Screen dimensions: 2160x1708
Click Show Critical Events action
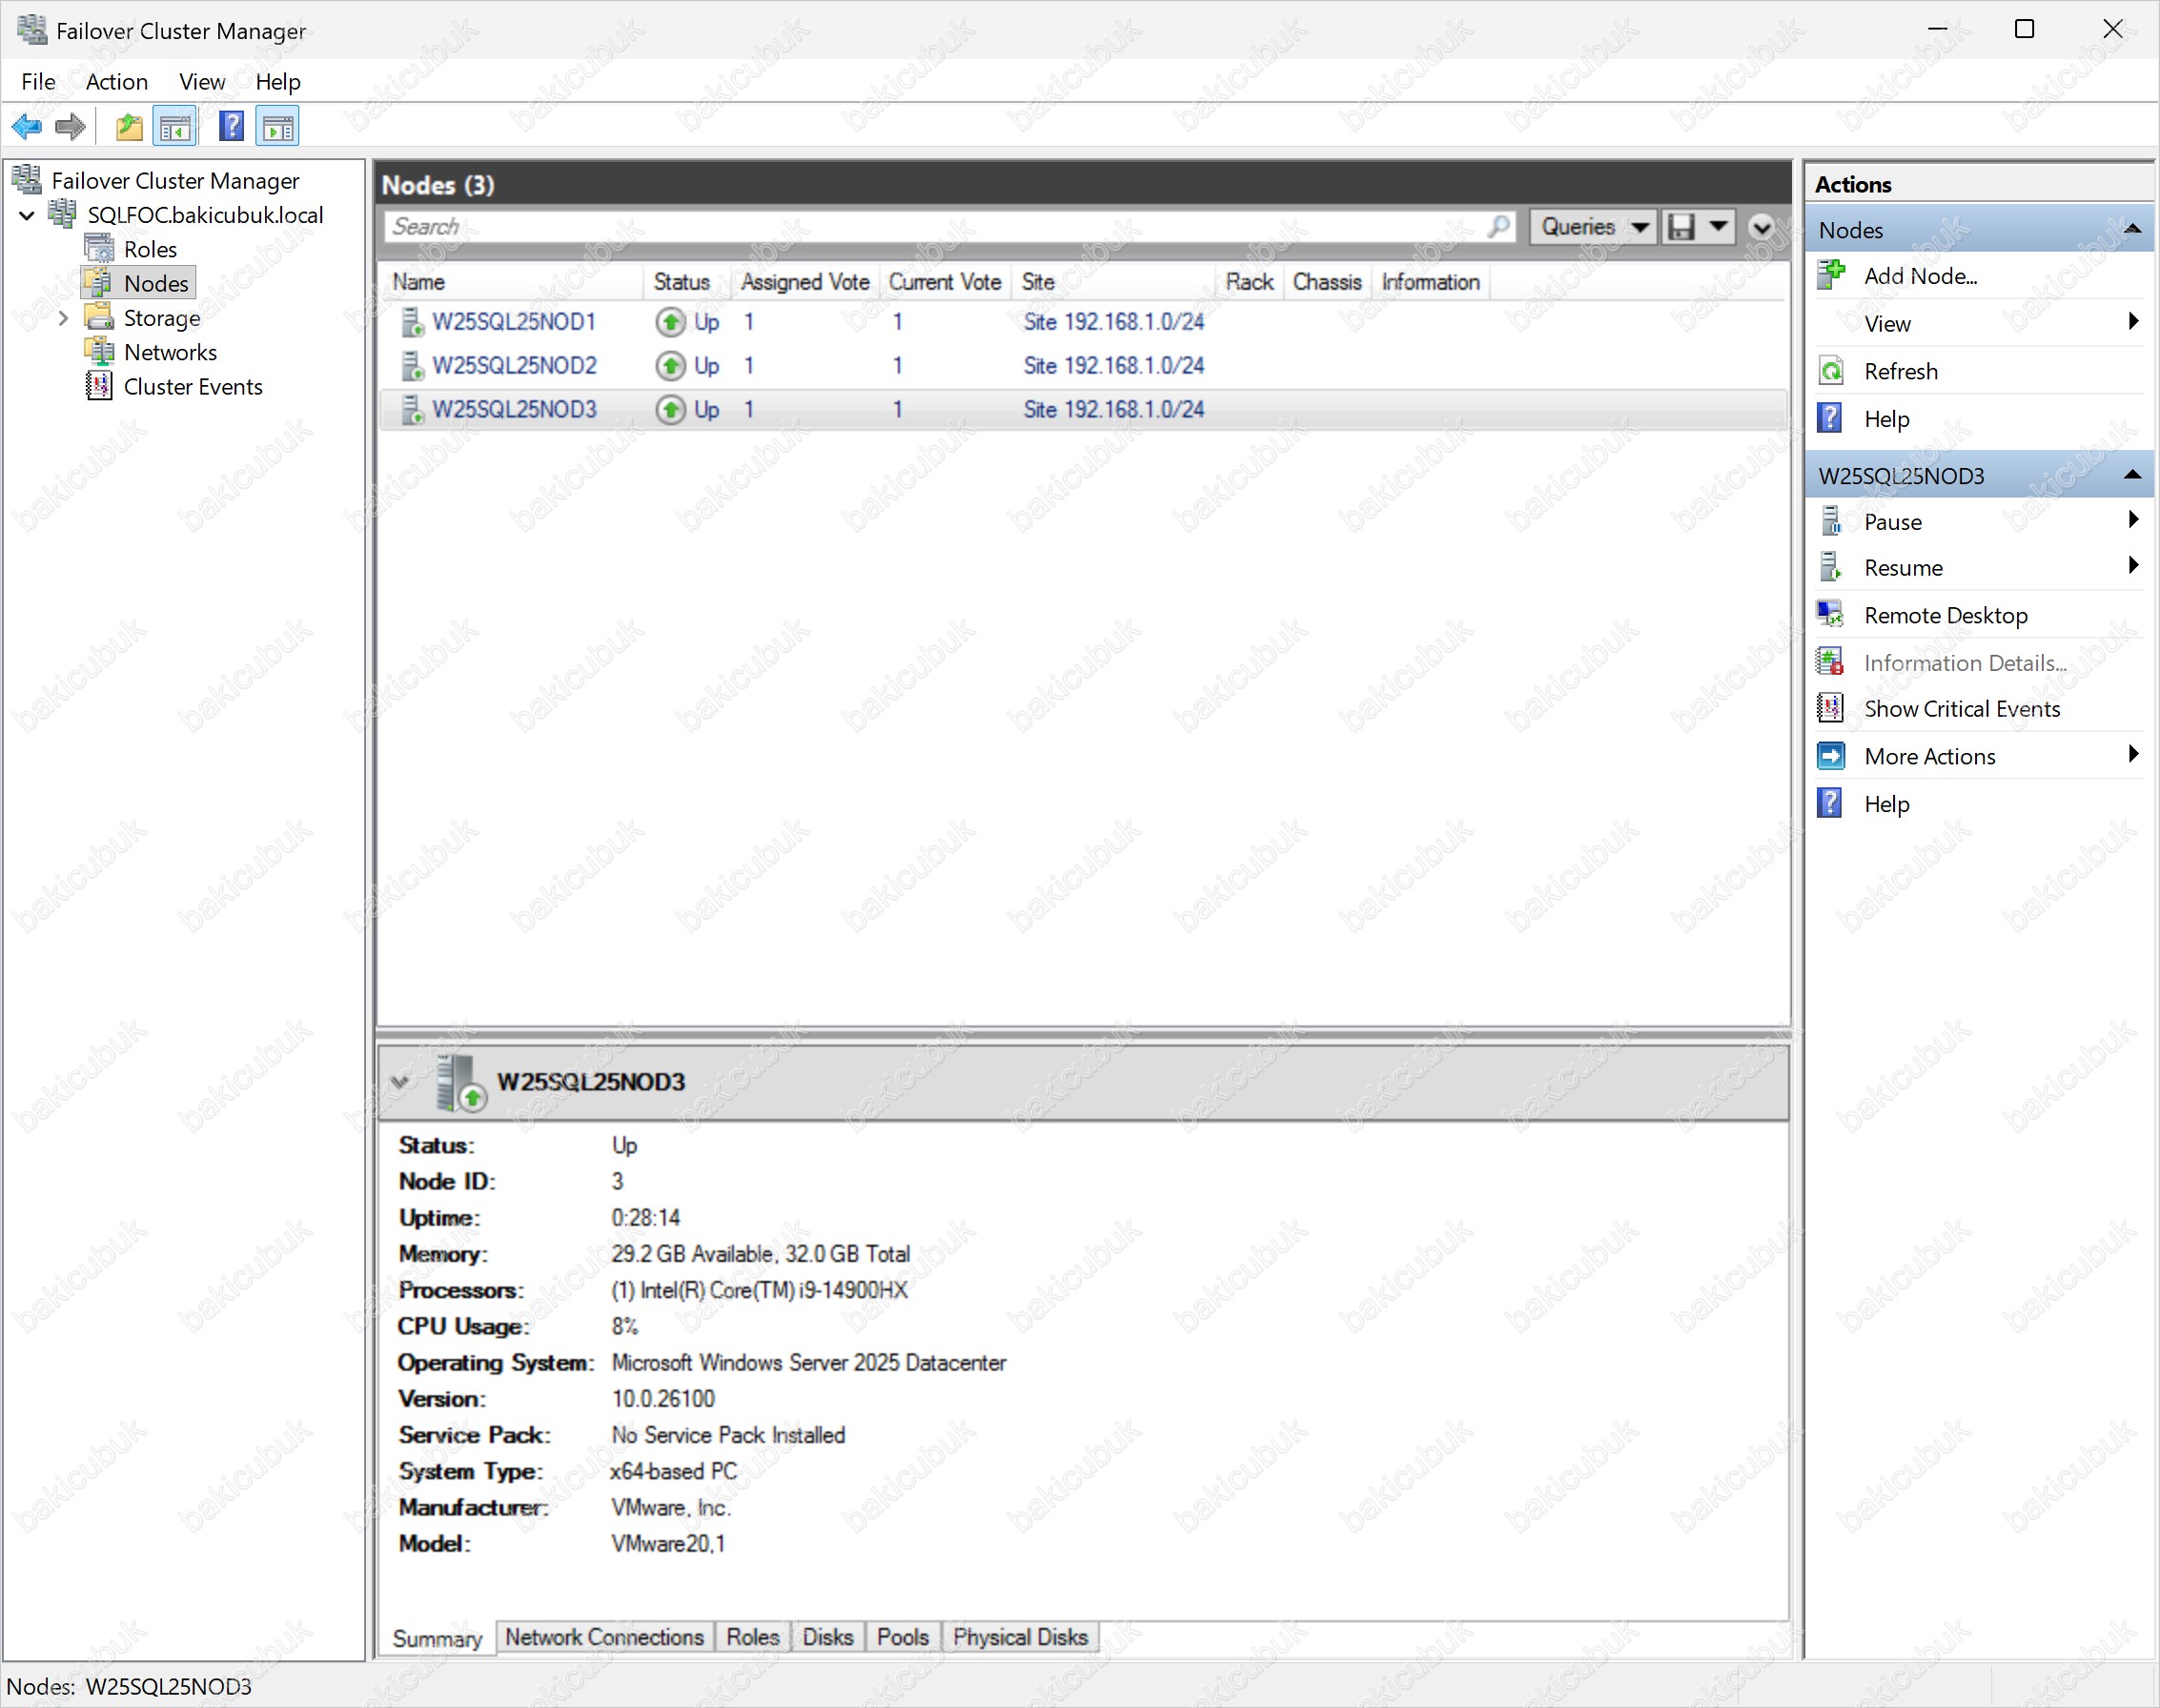click(x=1961, y=709)
